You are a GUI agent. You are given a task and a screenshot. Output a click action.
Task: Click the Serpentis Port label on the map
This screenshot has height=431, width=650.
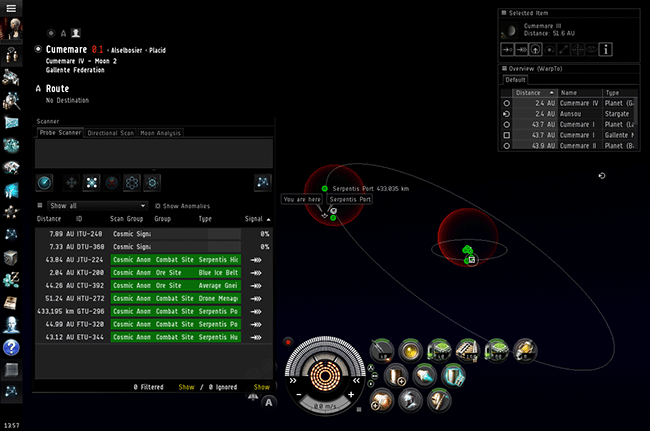(x=350, y=199)
